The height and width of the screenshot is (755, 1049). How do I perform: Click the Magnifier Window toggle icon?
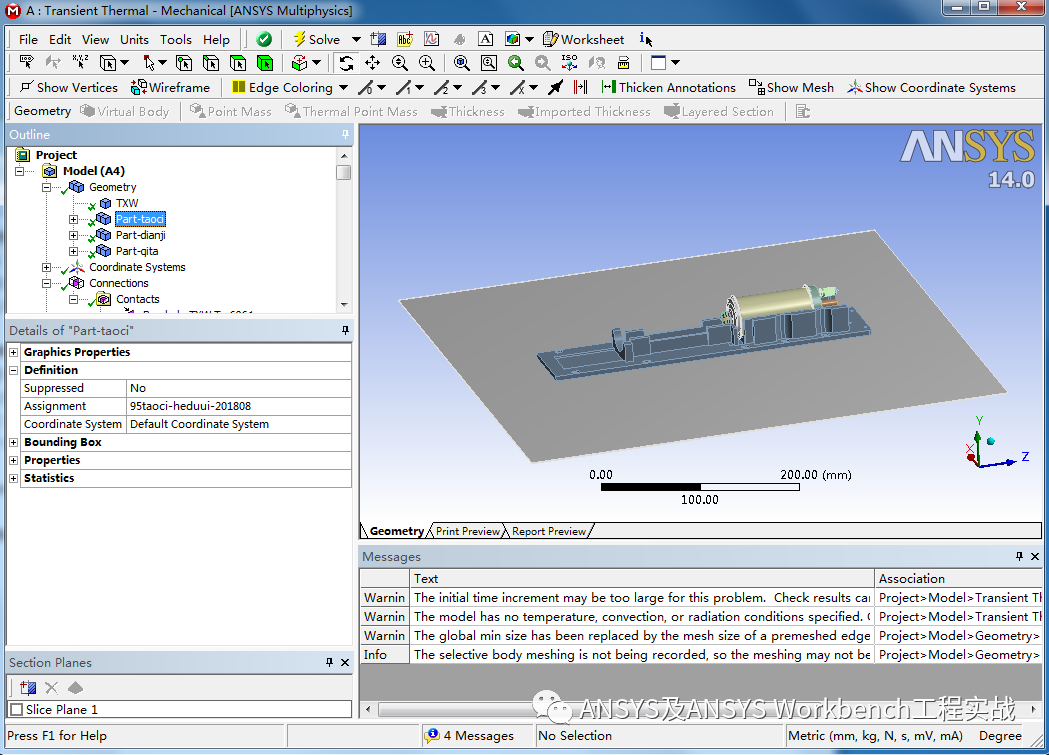click(489, 63)
